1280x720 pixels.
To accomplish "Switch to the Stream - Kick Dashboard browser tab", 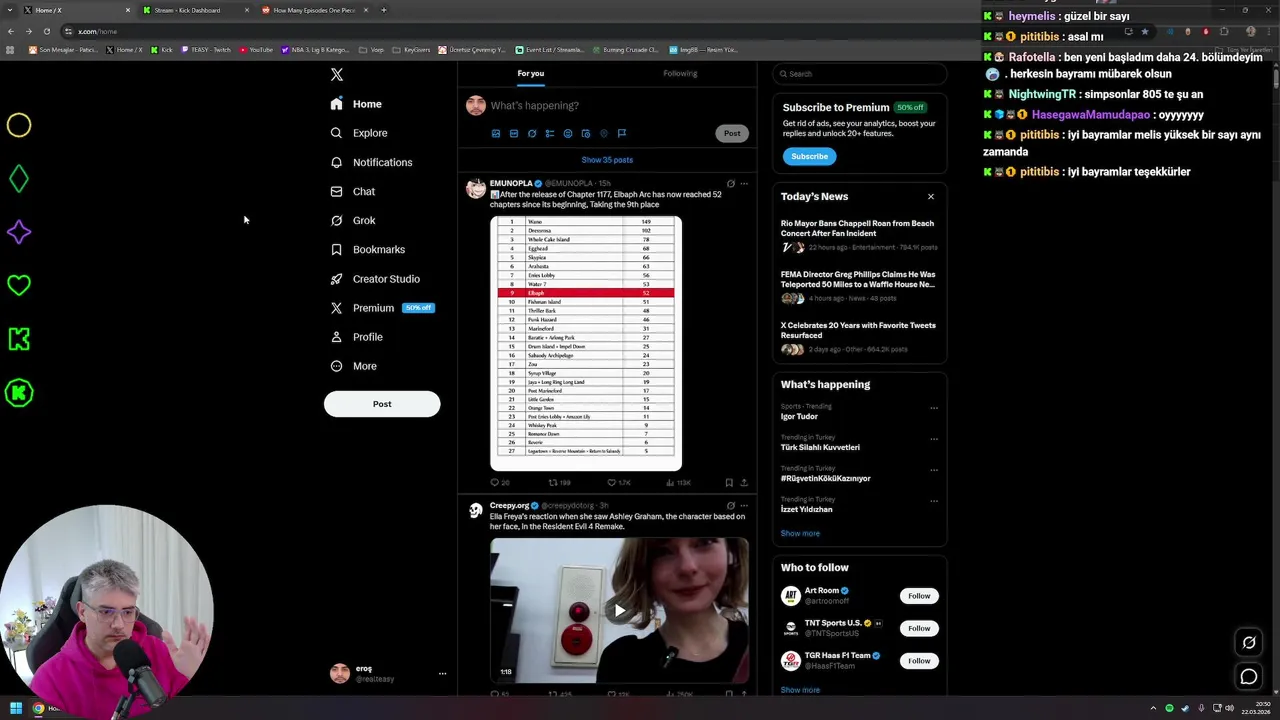I will [195, 10].
